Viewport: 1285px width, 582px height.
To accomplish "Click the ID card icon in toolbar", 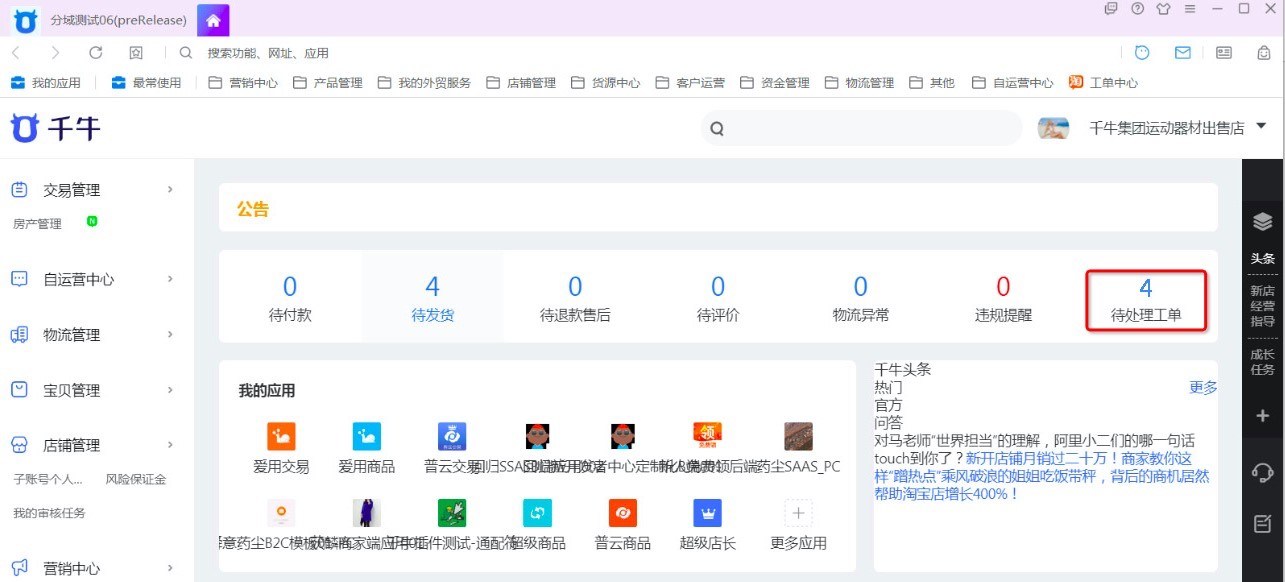I will coord(1224,52).
